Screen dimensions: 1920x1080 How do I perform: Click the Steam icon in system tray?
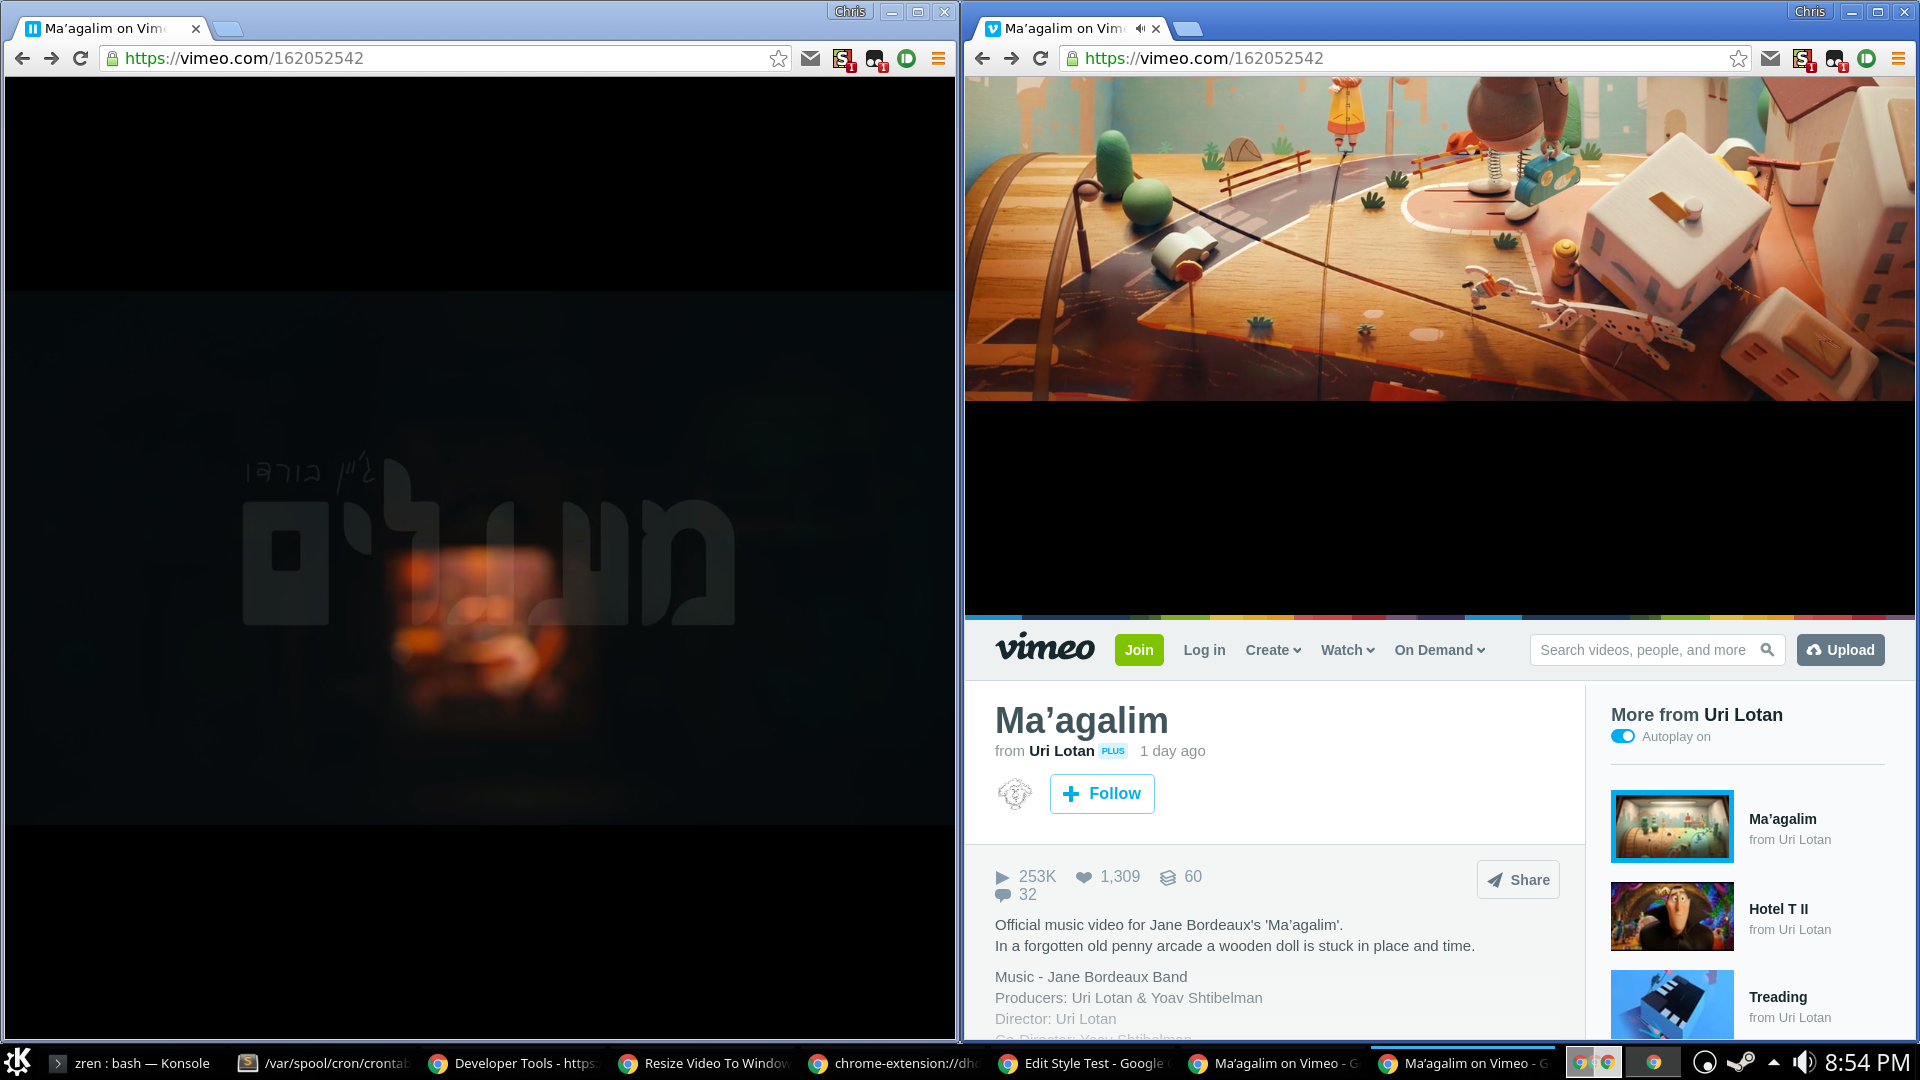[1741, 1062]
